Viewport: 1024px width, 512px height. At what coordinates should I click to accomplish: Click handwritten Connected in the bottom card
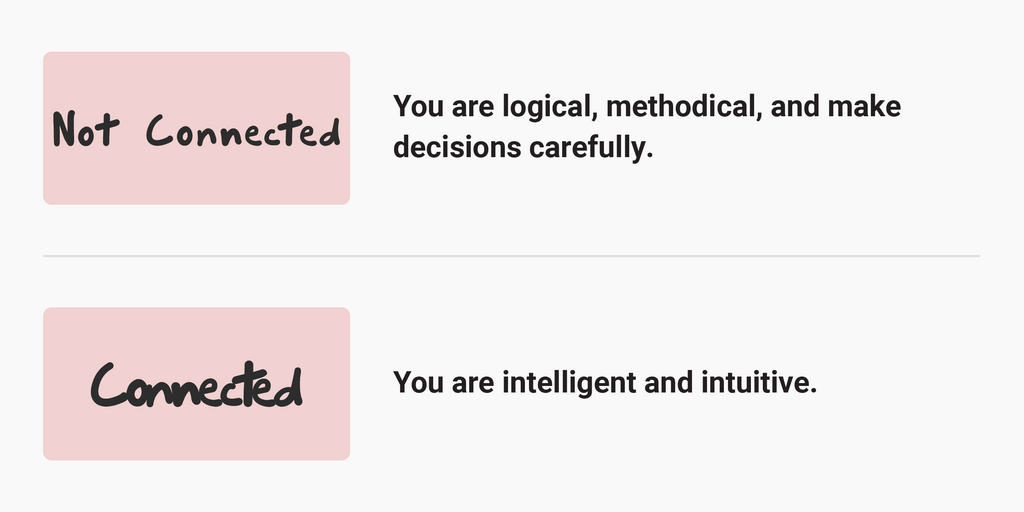197,385
